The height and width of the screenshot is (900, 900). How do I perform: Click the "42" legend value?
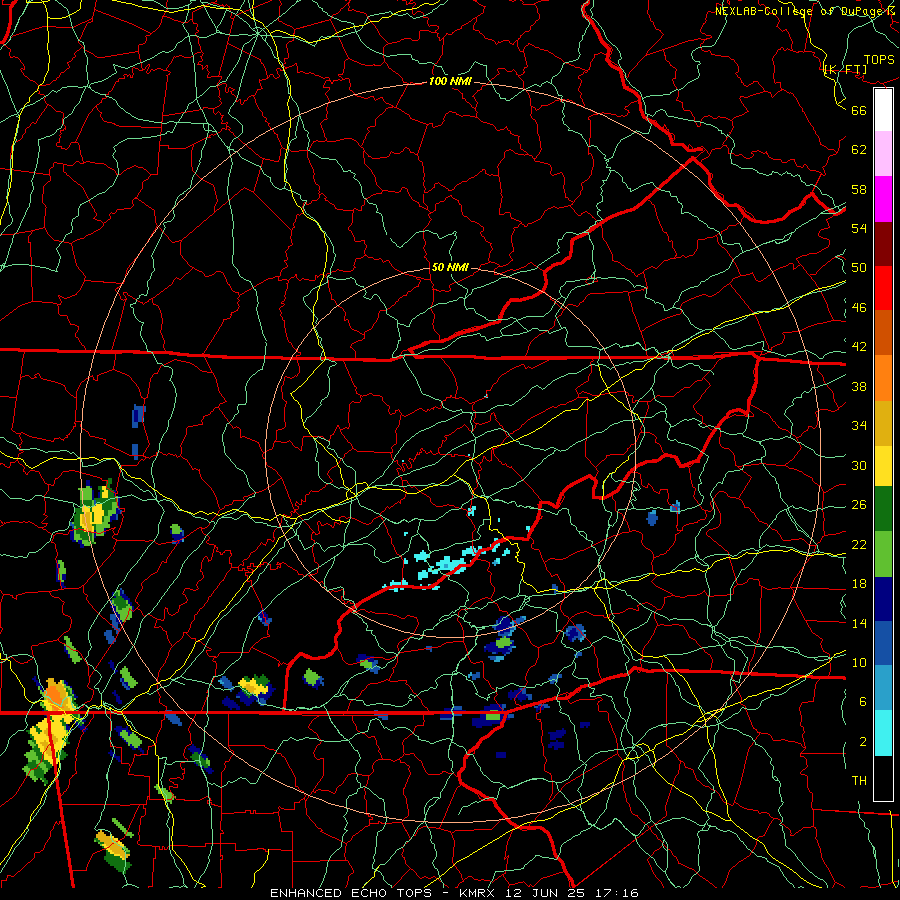click(x=859, y=347)
